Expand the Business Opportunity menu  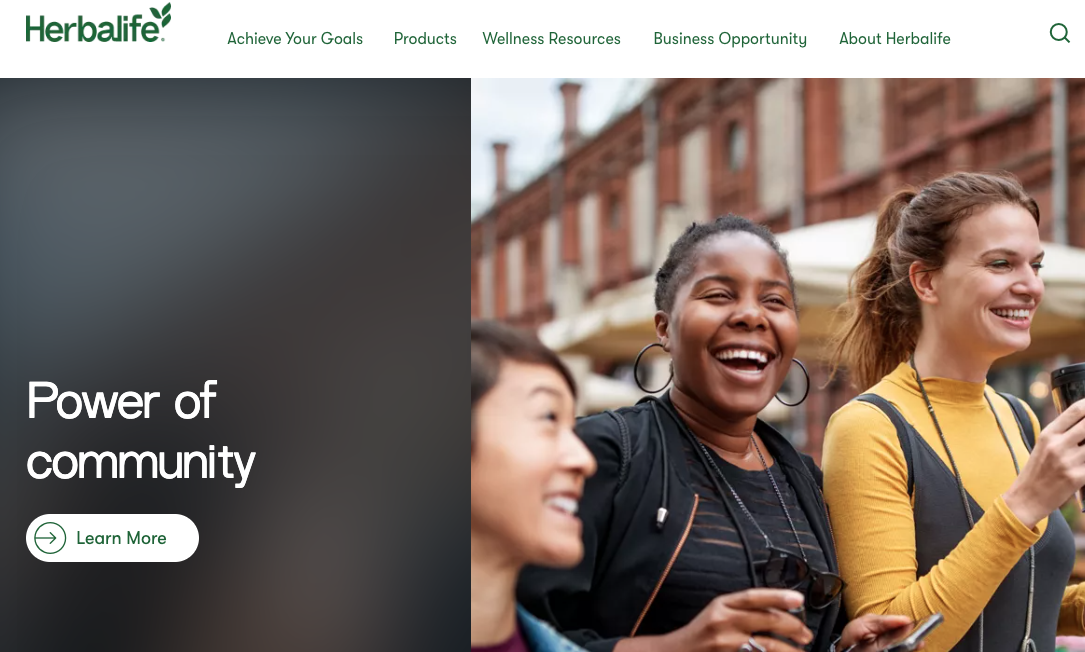click(730, 39)
